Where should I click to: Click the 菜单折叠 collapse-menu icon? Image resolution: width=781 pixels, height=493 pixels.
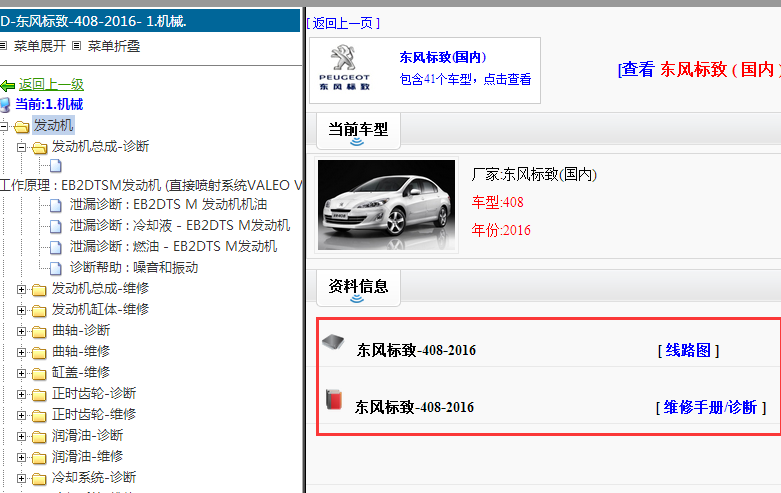76,46
